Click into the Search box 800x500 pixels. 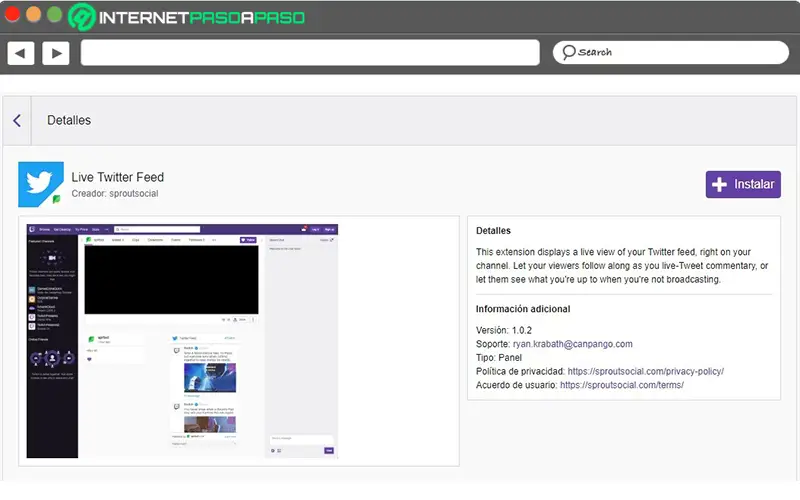point(670,53)
